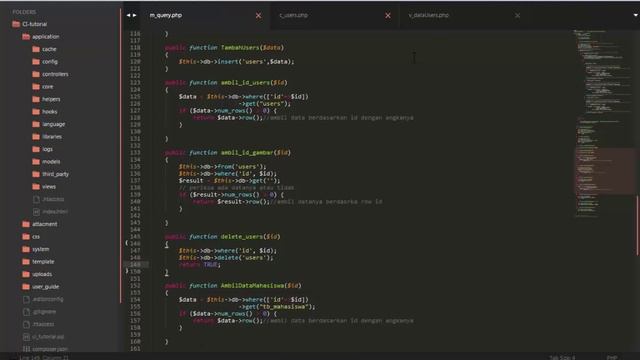Viewport: 640px width, 360px height.
Task: Click the insert('users',$data) code line
Action: click(236, 62)
